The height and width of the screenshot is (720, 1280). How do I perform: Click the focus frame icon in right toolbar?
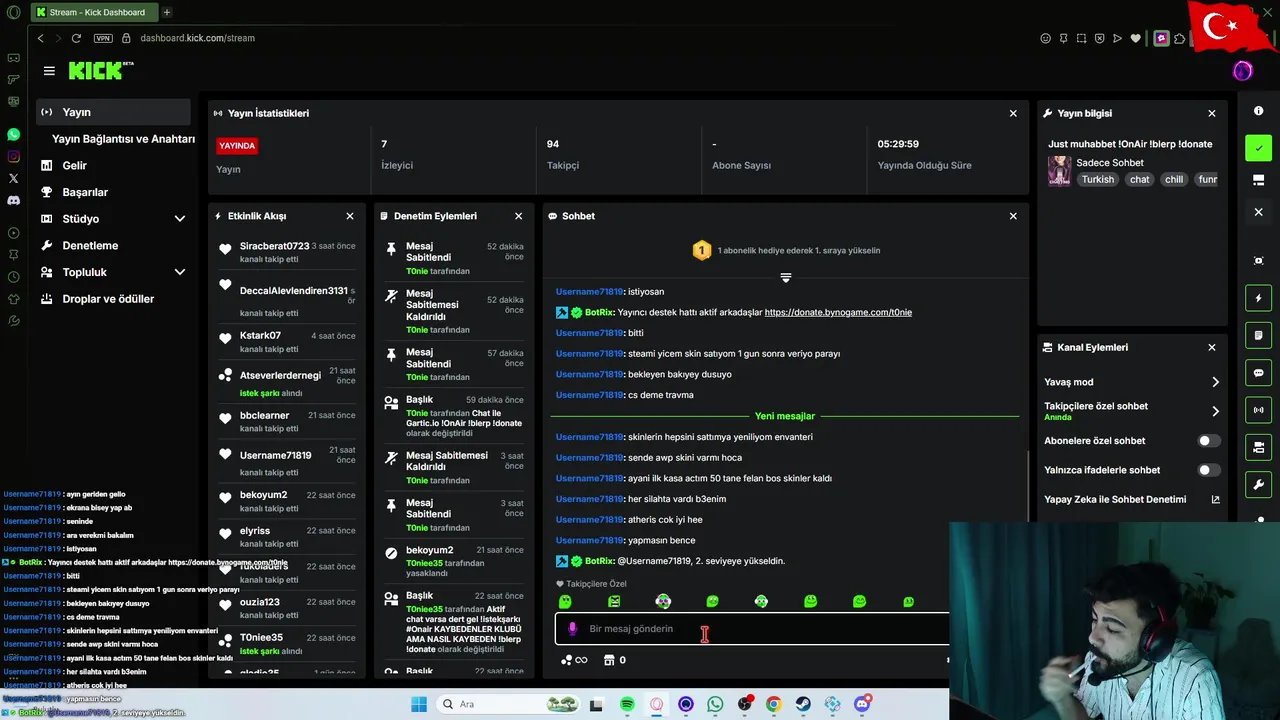(x=1258, y=260)
